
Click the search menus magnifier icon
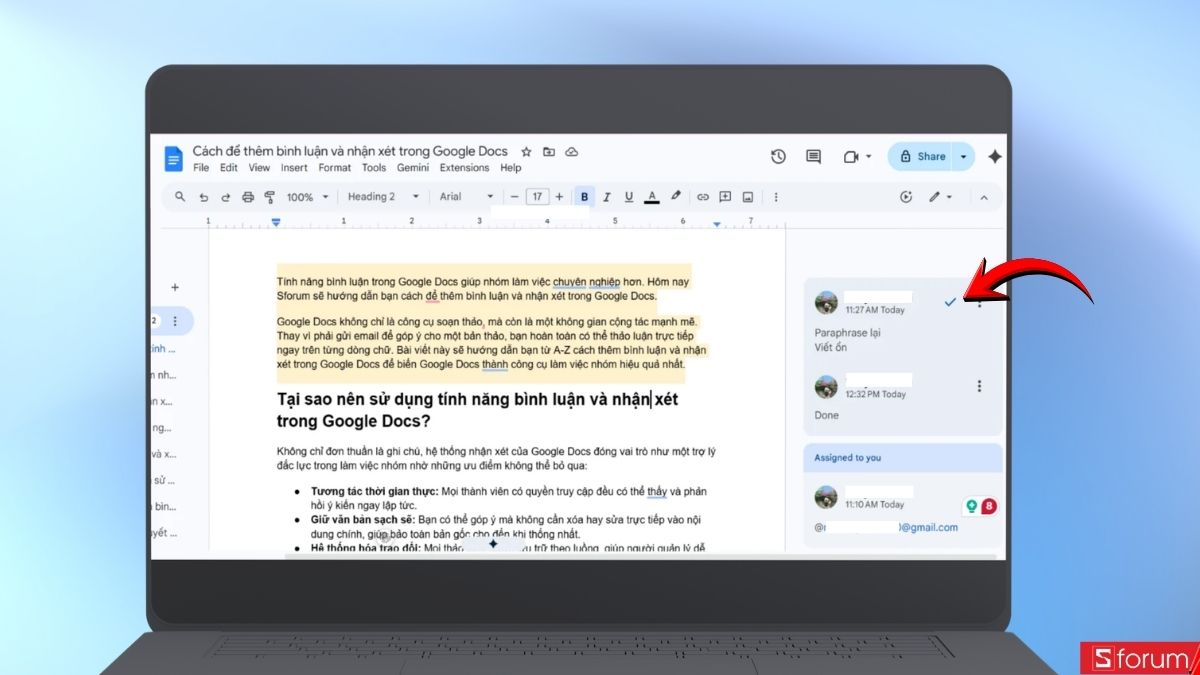click(180, 197)
